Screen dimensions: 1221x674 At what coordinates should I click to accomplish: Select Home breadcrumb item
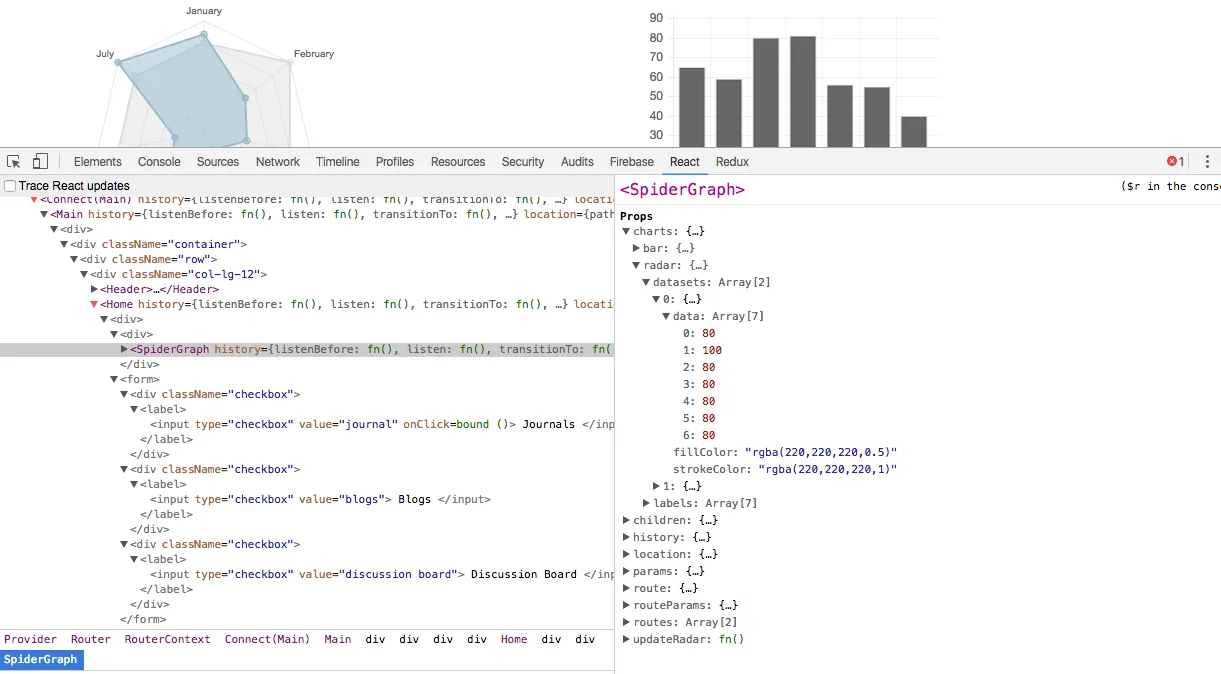click(x=514, y=639)
